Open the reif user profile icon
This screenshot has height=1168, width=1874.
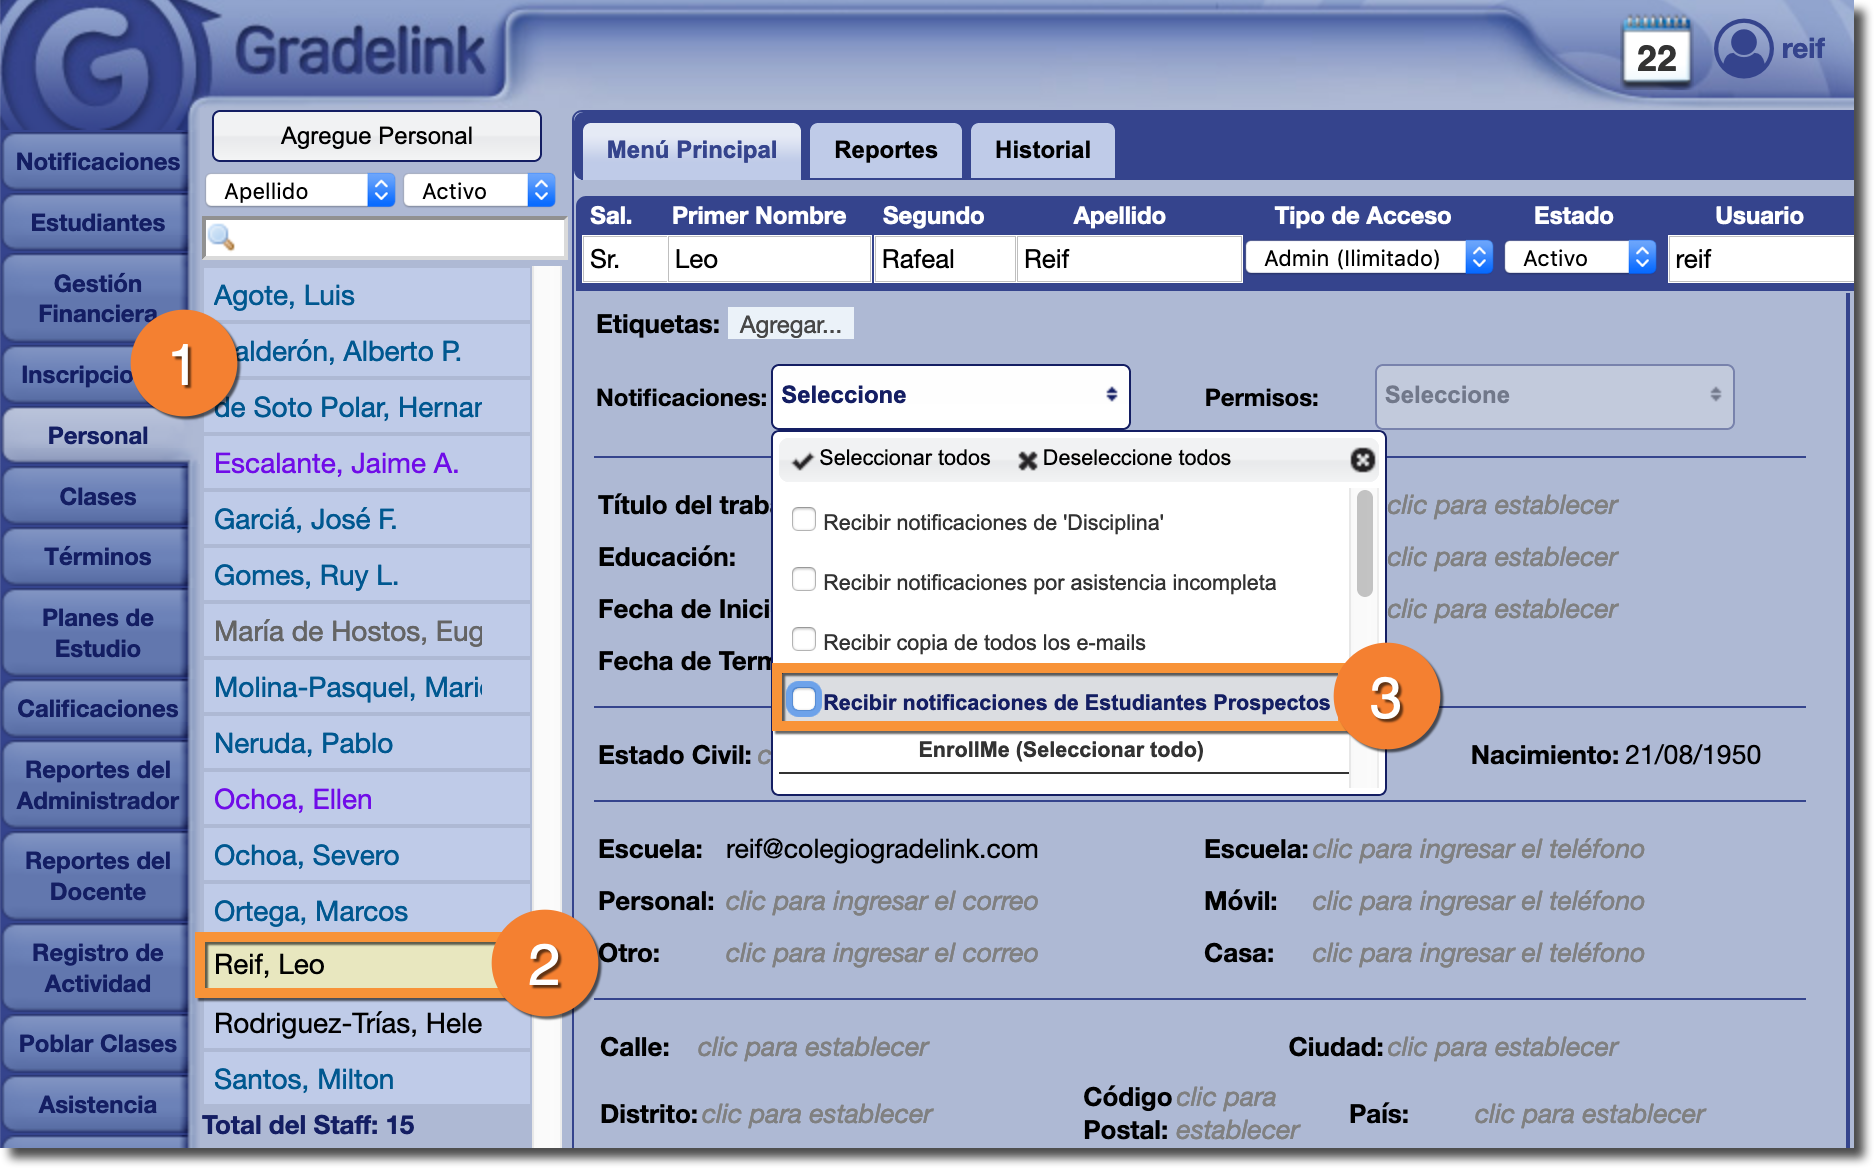pyautogui.click(x=1743, y=48)
